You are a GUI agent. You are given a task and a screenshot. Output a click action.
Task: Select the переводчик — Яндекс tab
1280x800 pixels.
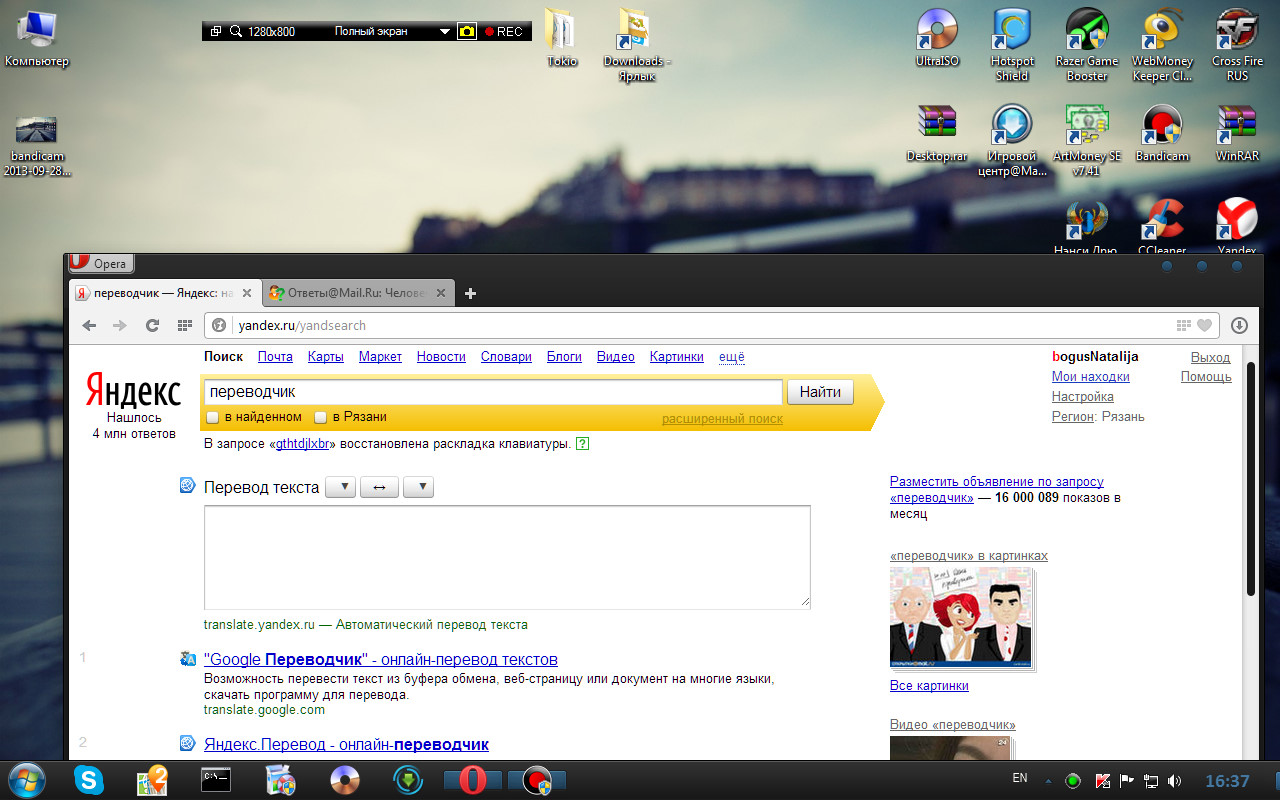coord(165,293)
